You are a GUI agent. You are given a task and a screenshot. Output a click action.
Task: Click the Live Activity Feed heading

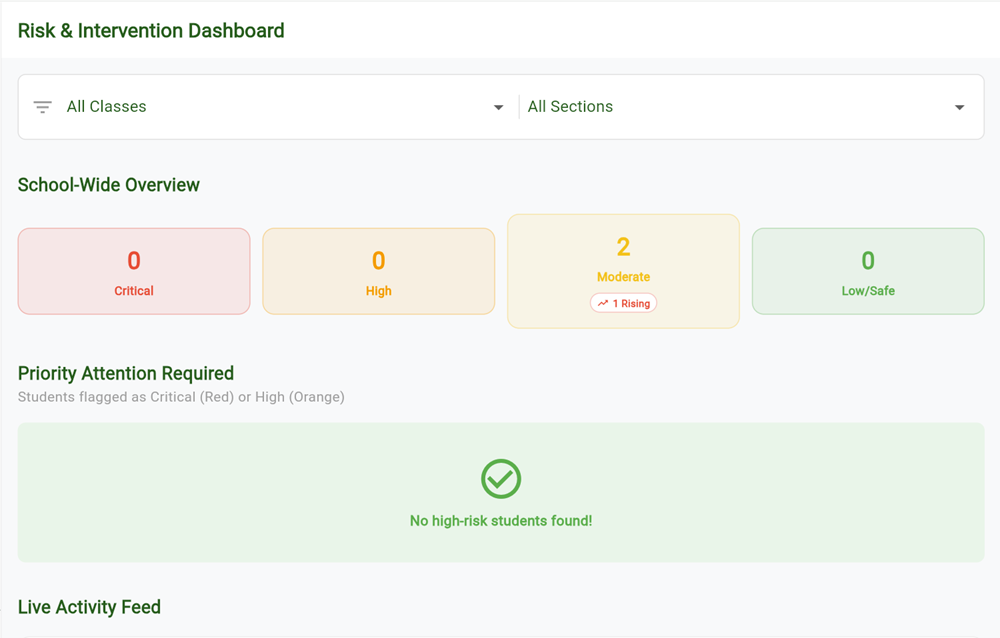click(x=89, y=607)
